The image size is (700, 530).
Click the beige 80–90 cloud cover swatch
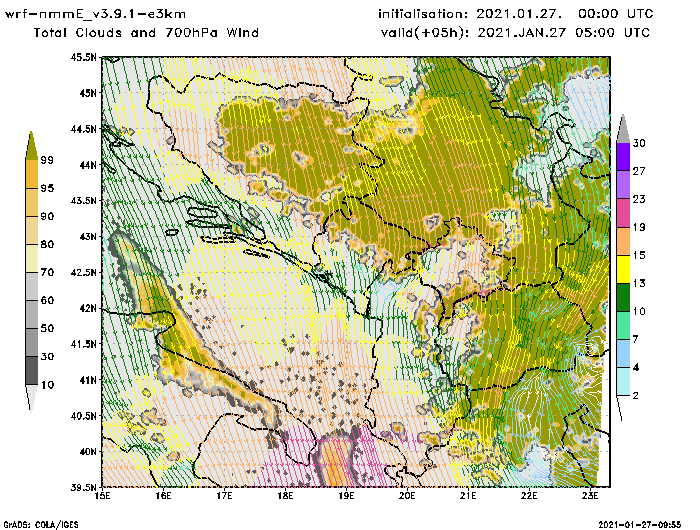tap(31, 230)
